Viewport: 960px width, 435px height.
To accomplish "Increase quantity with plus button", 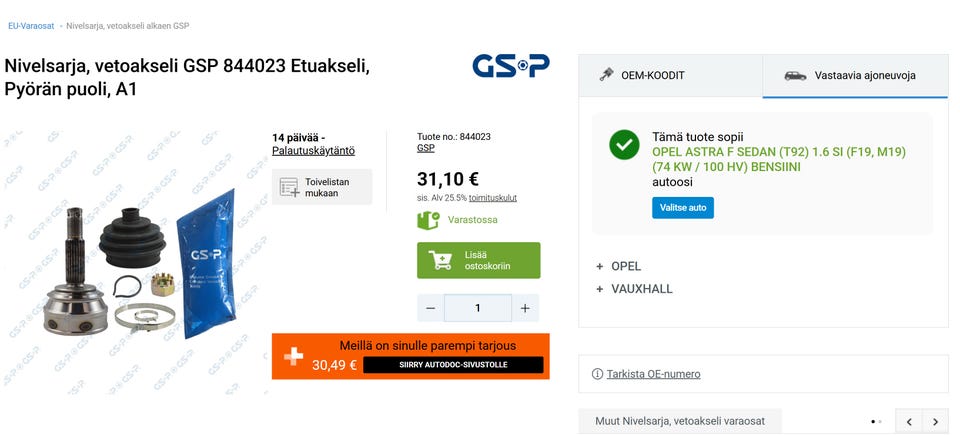I will click(525, 308).
